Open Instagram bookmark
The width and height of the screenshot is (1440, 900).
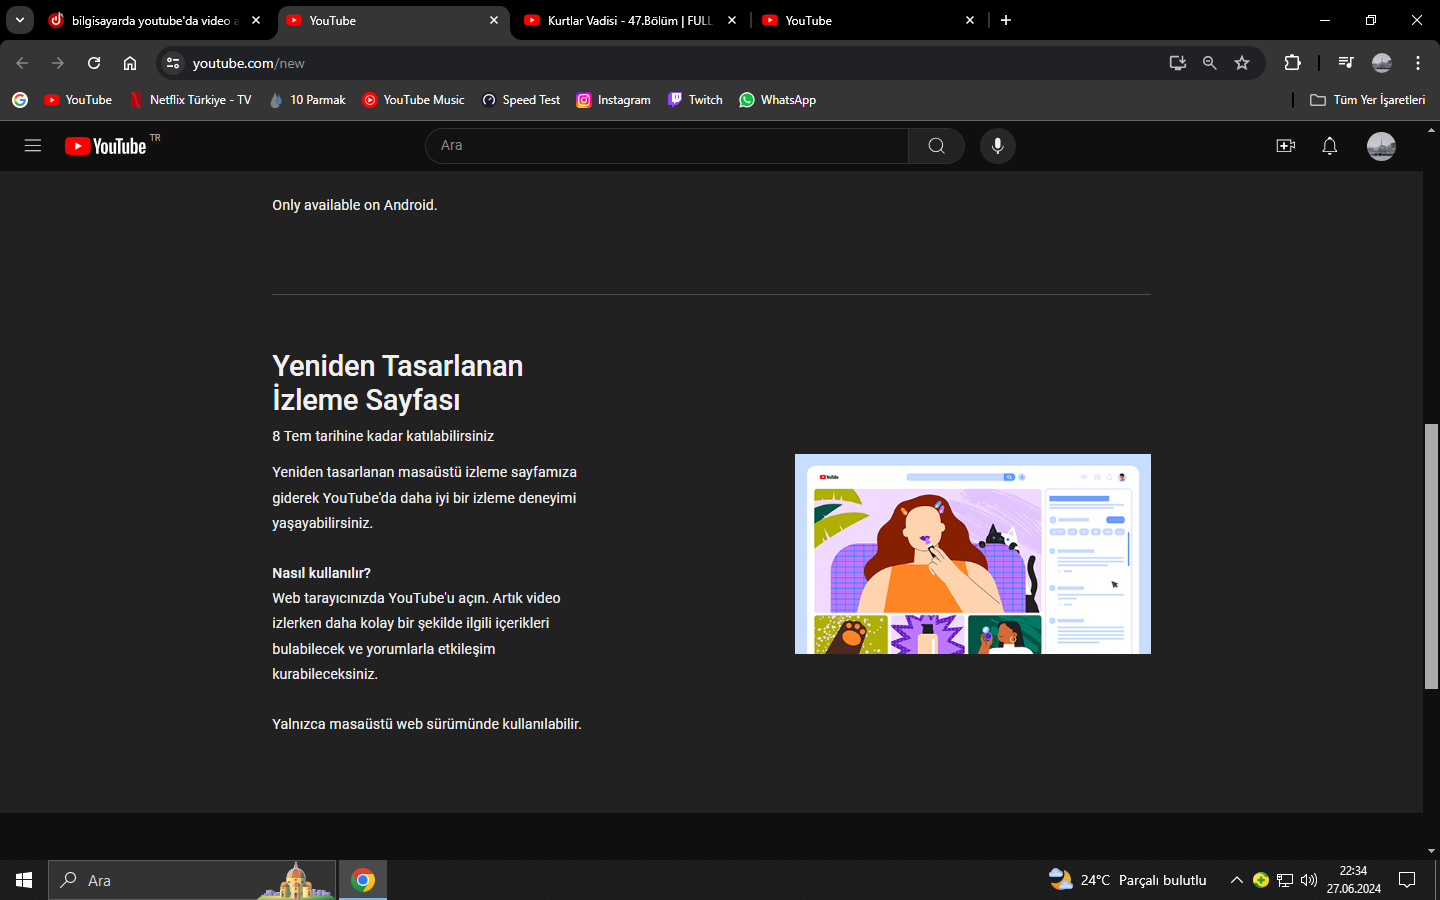point(614,100)
